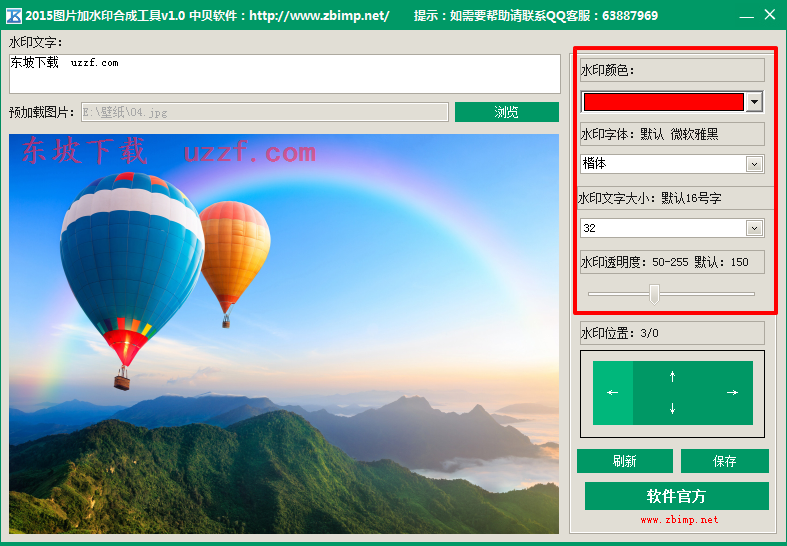Click the watermark transparency slider handle
Screen dimensions: 787x546
pos(654,294)
